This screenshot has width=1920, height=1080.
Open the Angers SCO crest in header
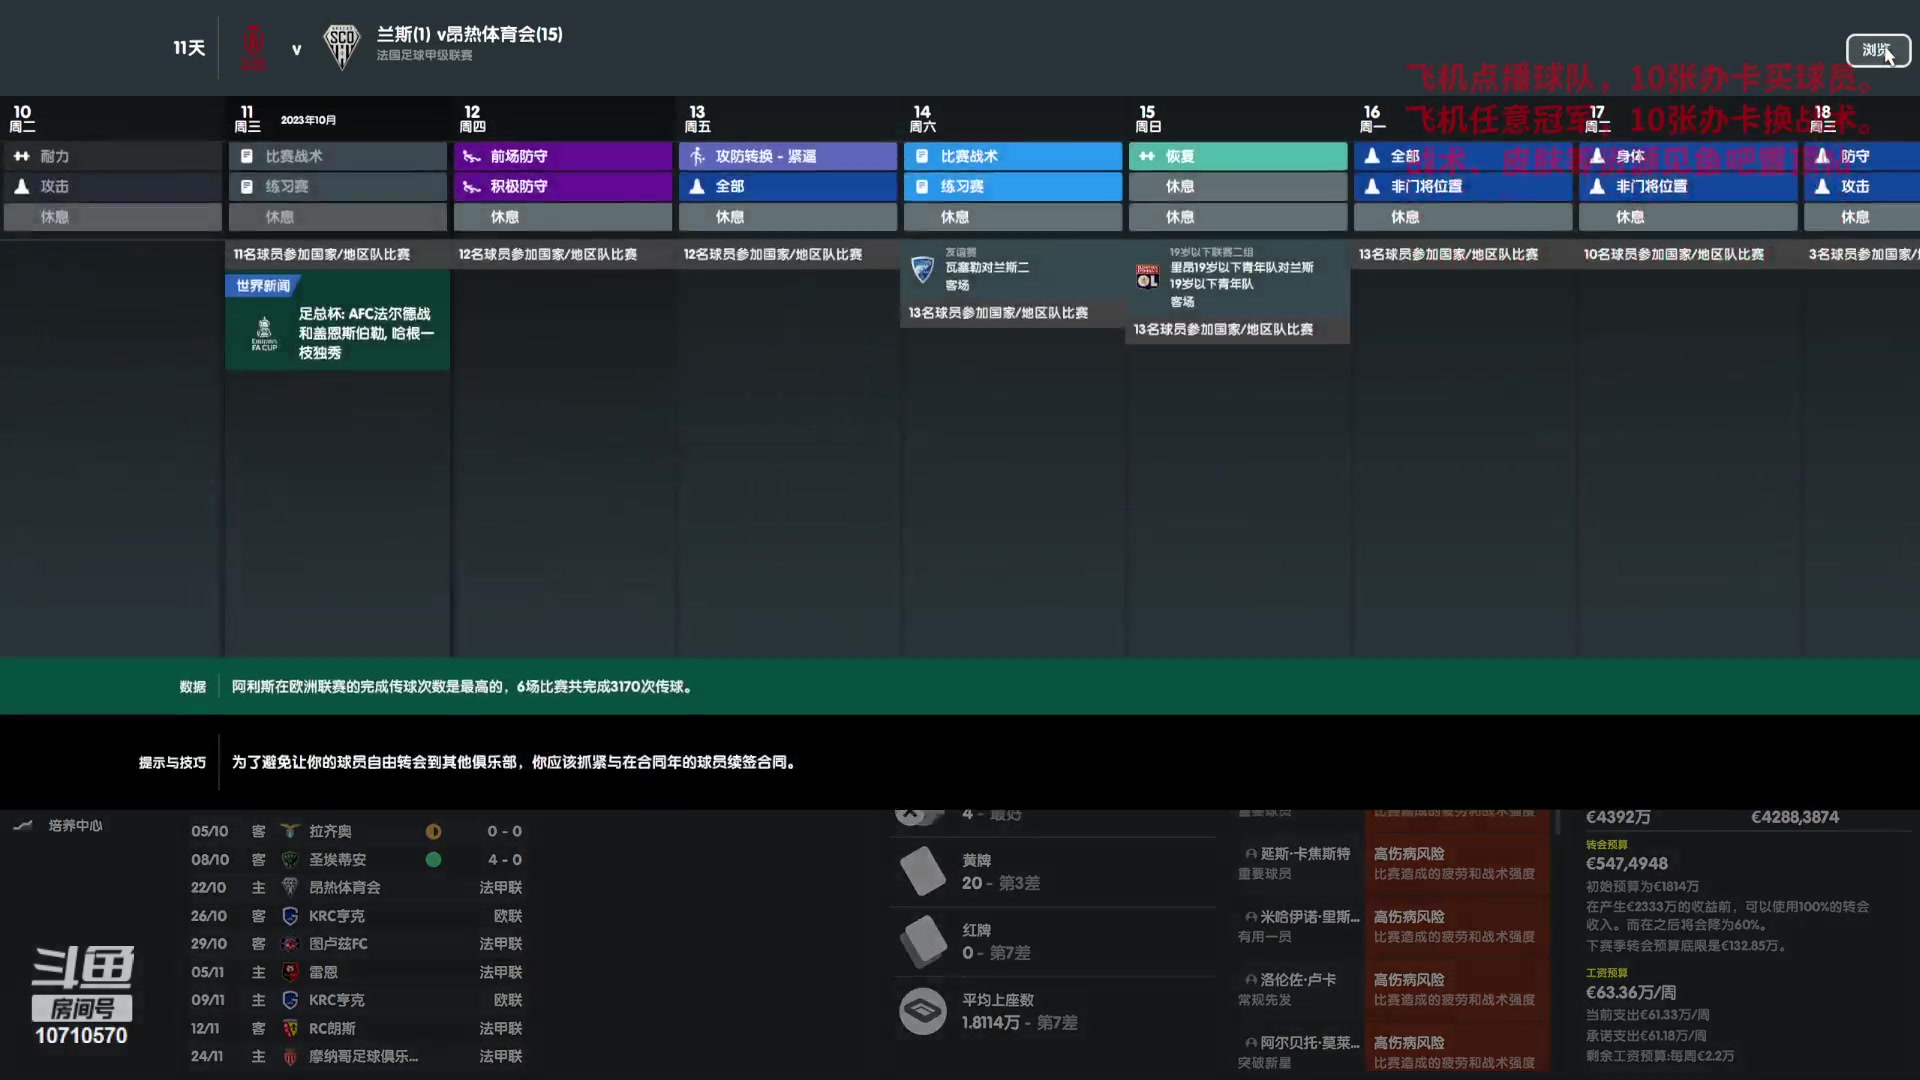[x=341, y=47]
